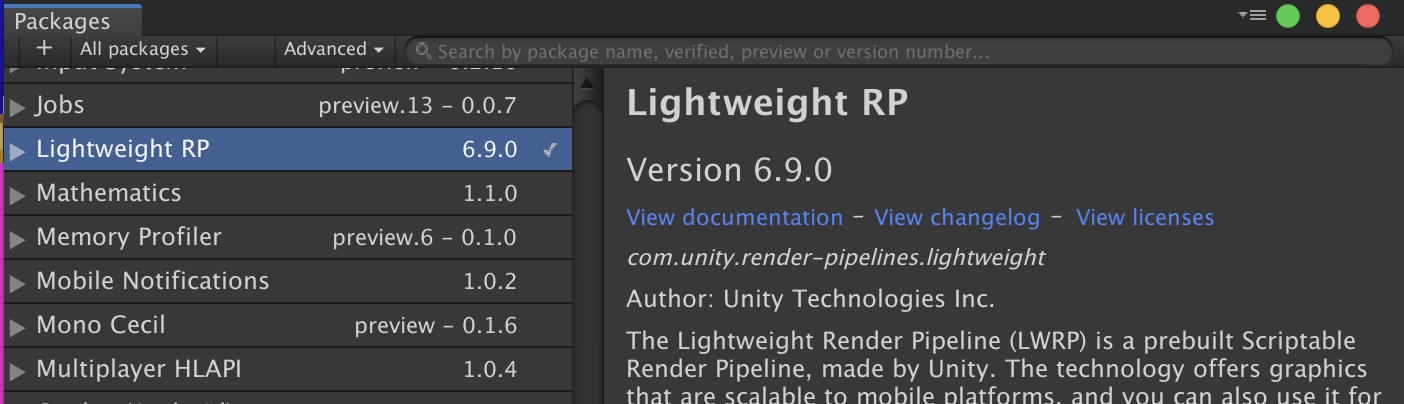This screenshot has width=1404, height=404.
Task: Click the plus icon to add package
Action: 43,48
